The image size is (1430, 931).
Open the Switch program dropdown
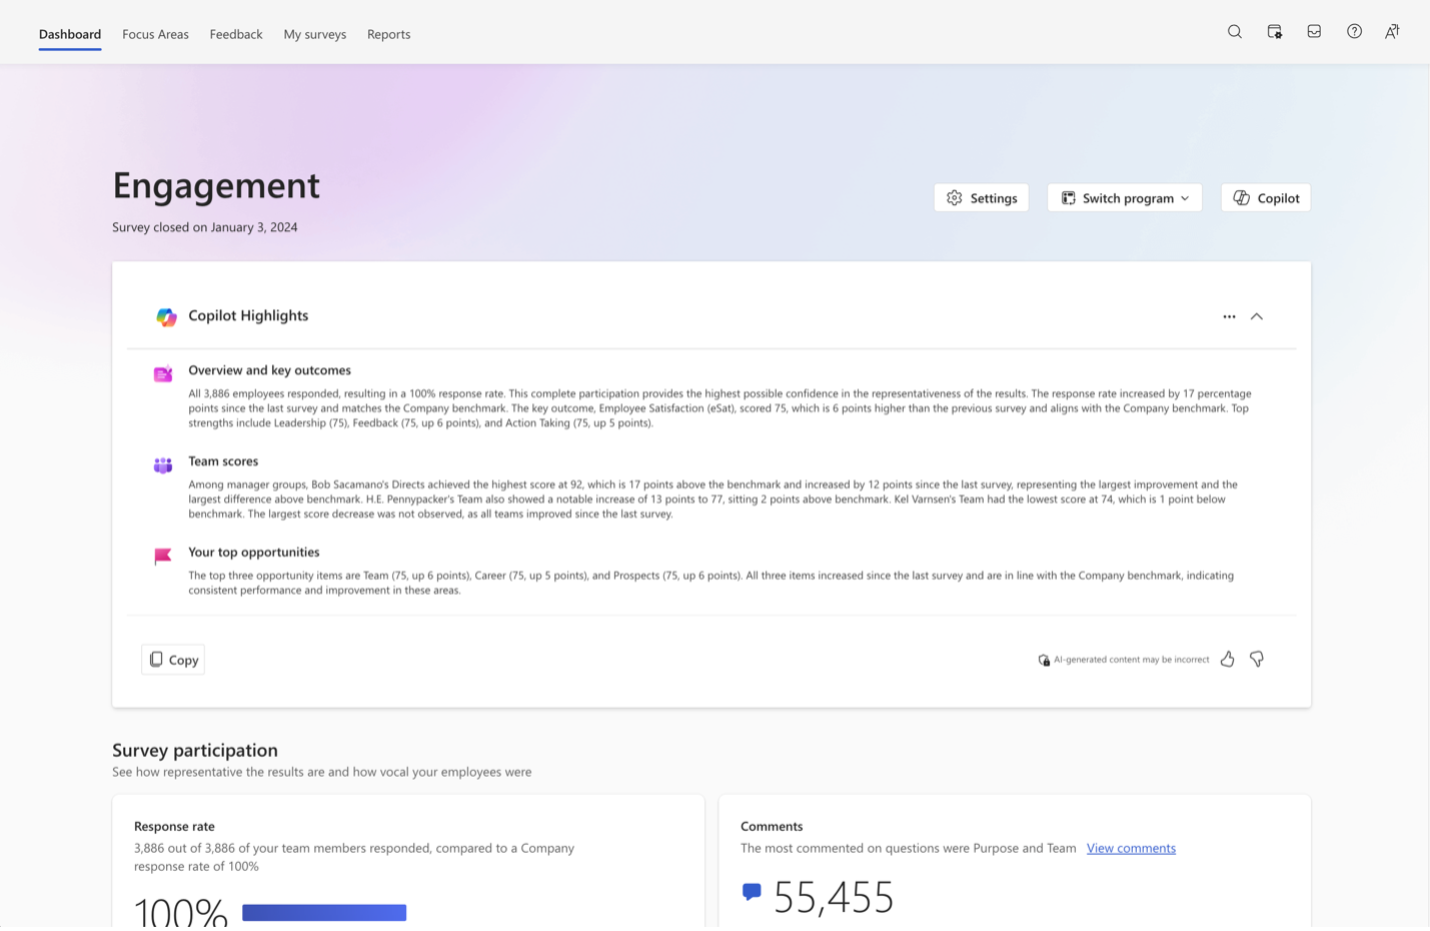(1125, 198)
